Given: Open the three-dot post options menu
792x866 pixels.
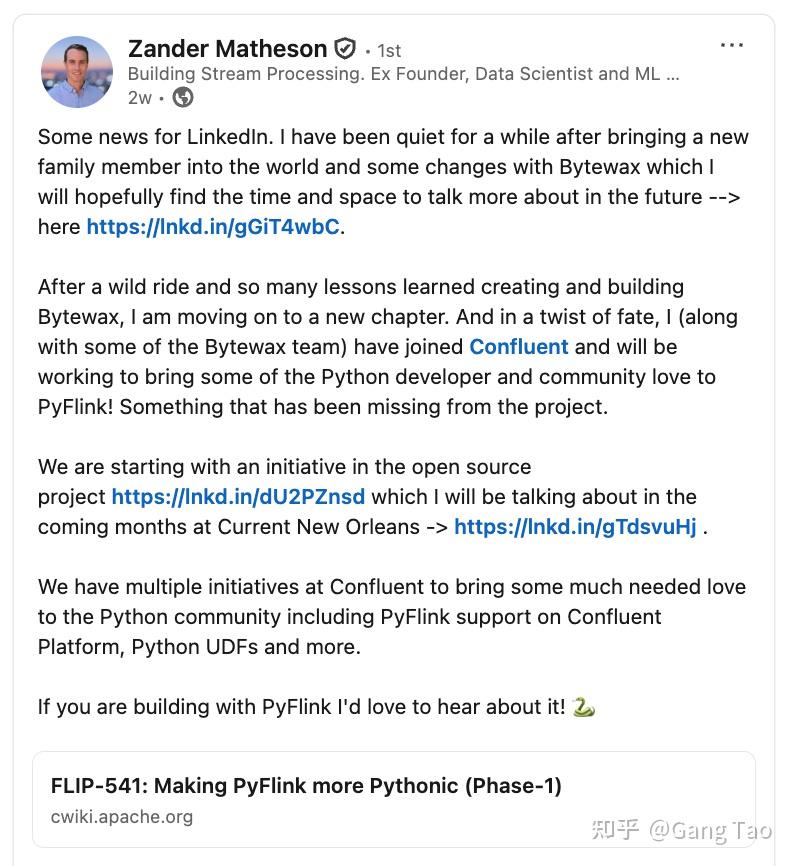Looking at the screenshot, I should pyautogui.click(x=732, y=46).
